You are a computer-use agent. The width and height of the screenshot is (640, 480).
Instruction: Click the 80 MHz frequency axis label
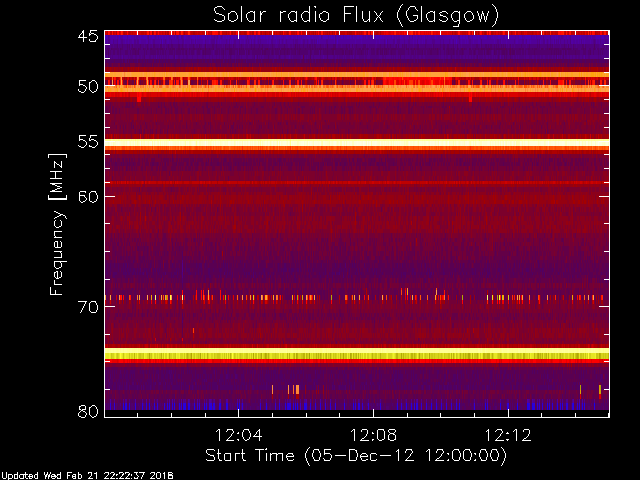pyautogui.click(x=88, y=411)
